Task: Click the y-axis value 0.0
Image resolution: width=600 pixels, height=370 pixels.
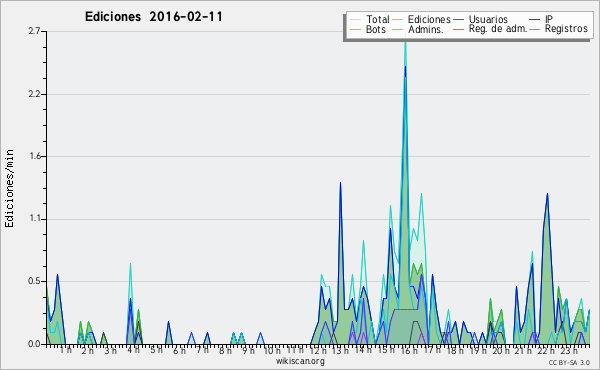Action: click(x=34, y=344)
